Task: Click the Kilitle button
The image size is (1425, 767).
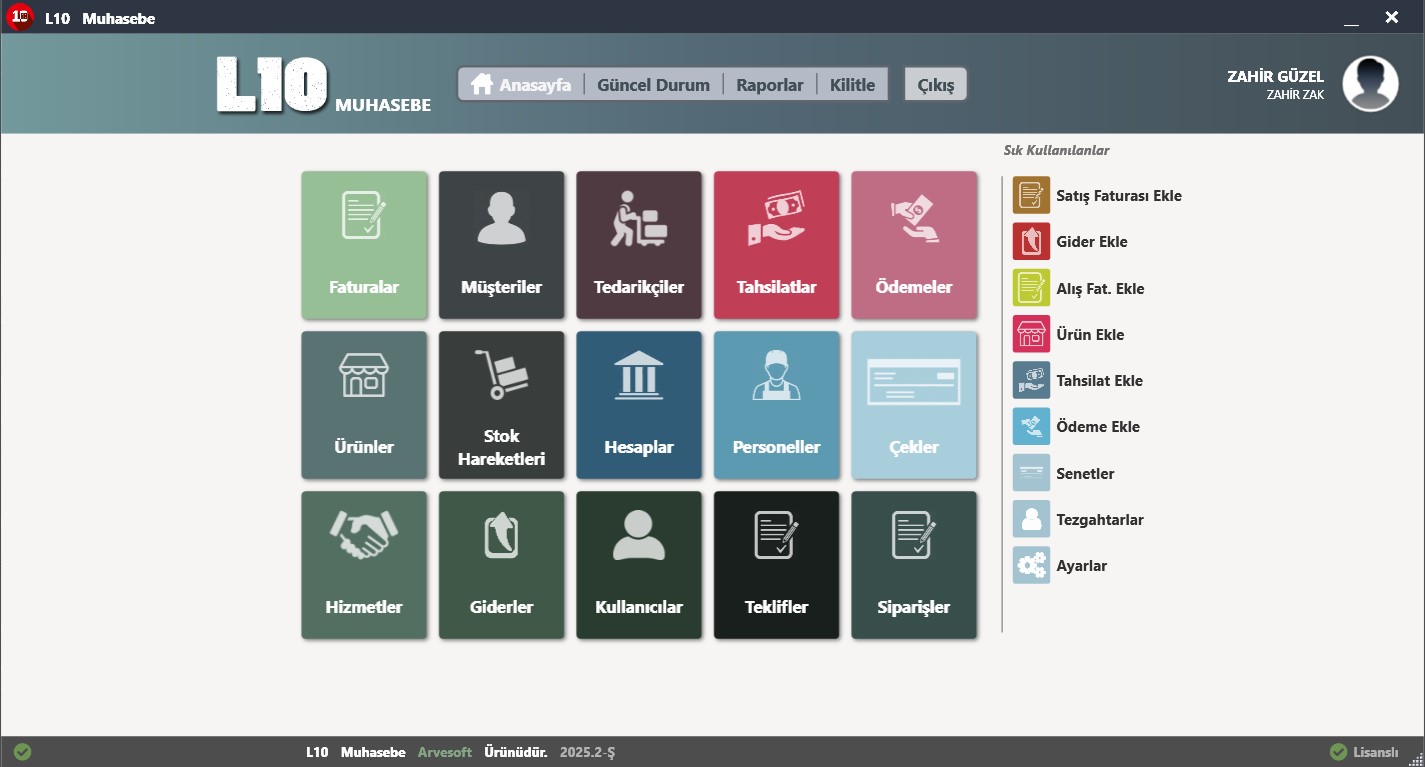Action: 852,85
